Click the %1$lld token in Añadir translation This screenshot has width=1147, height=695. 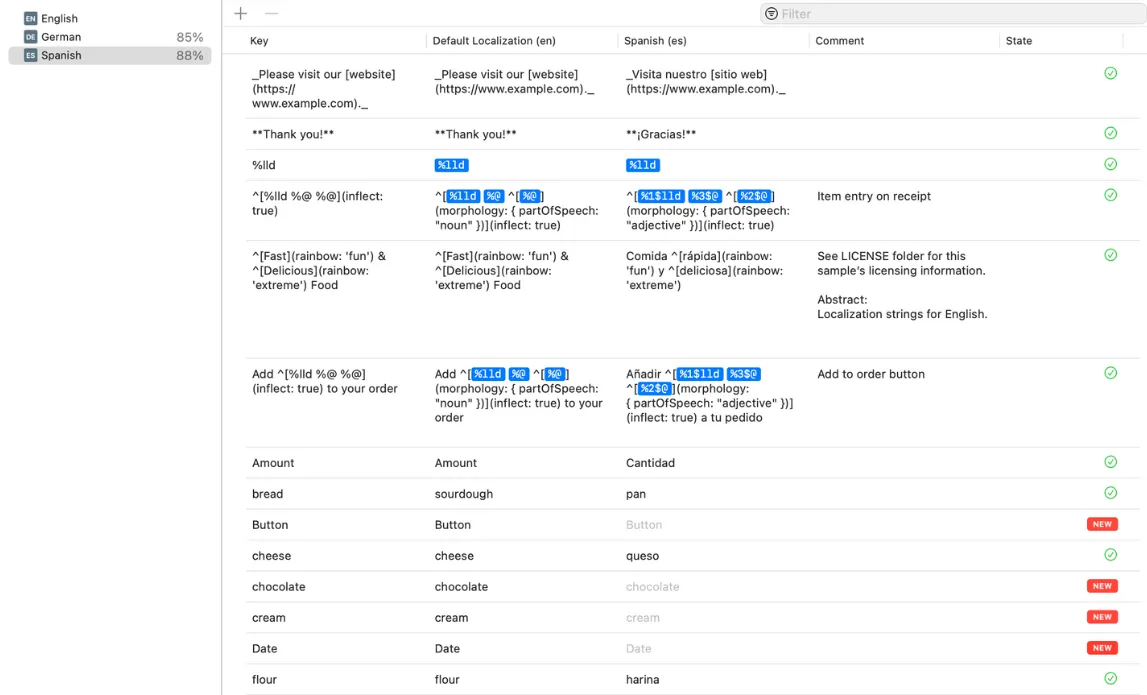pyautogui.click(x=700, y=374)
